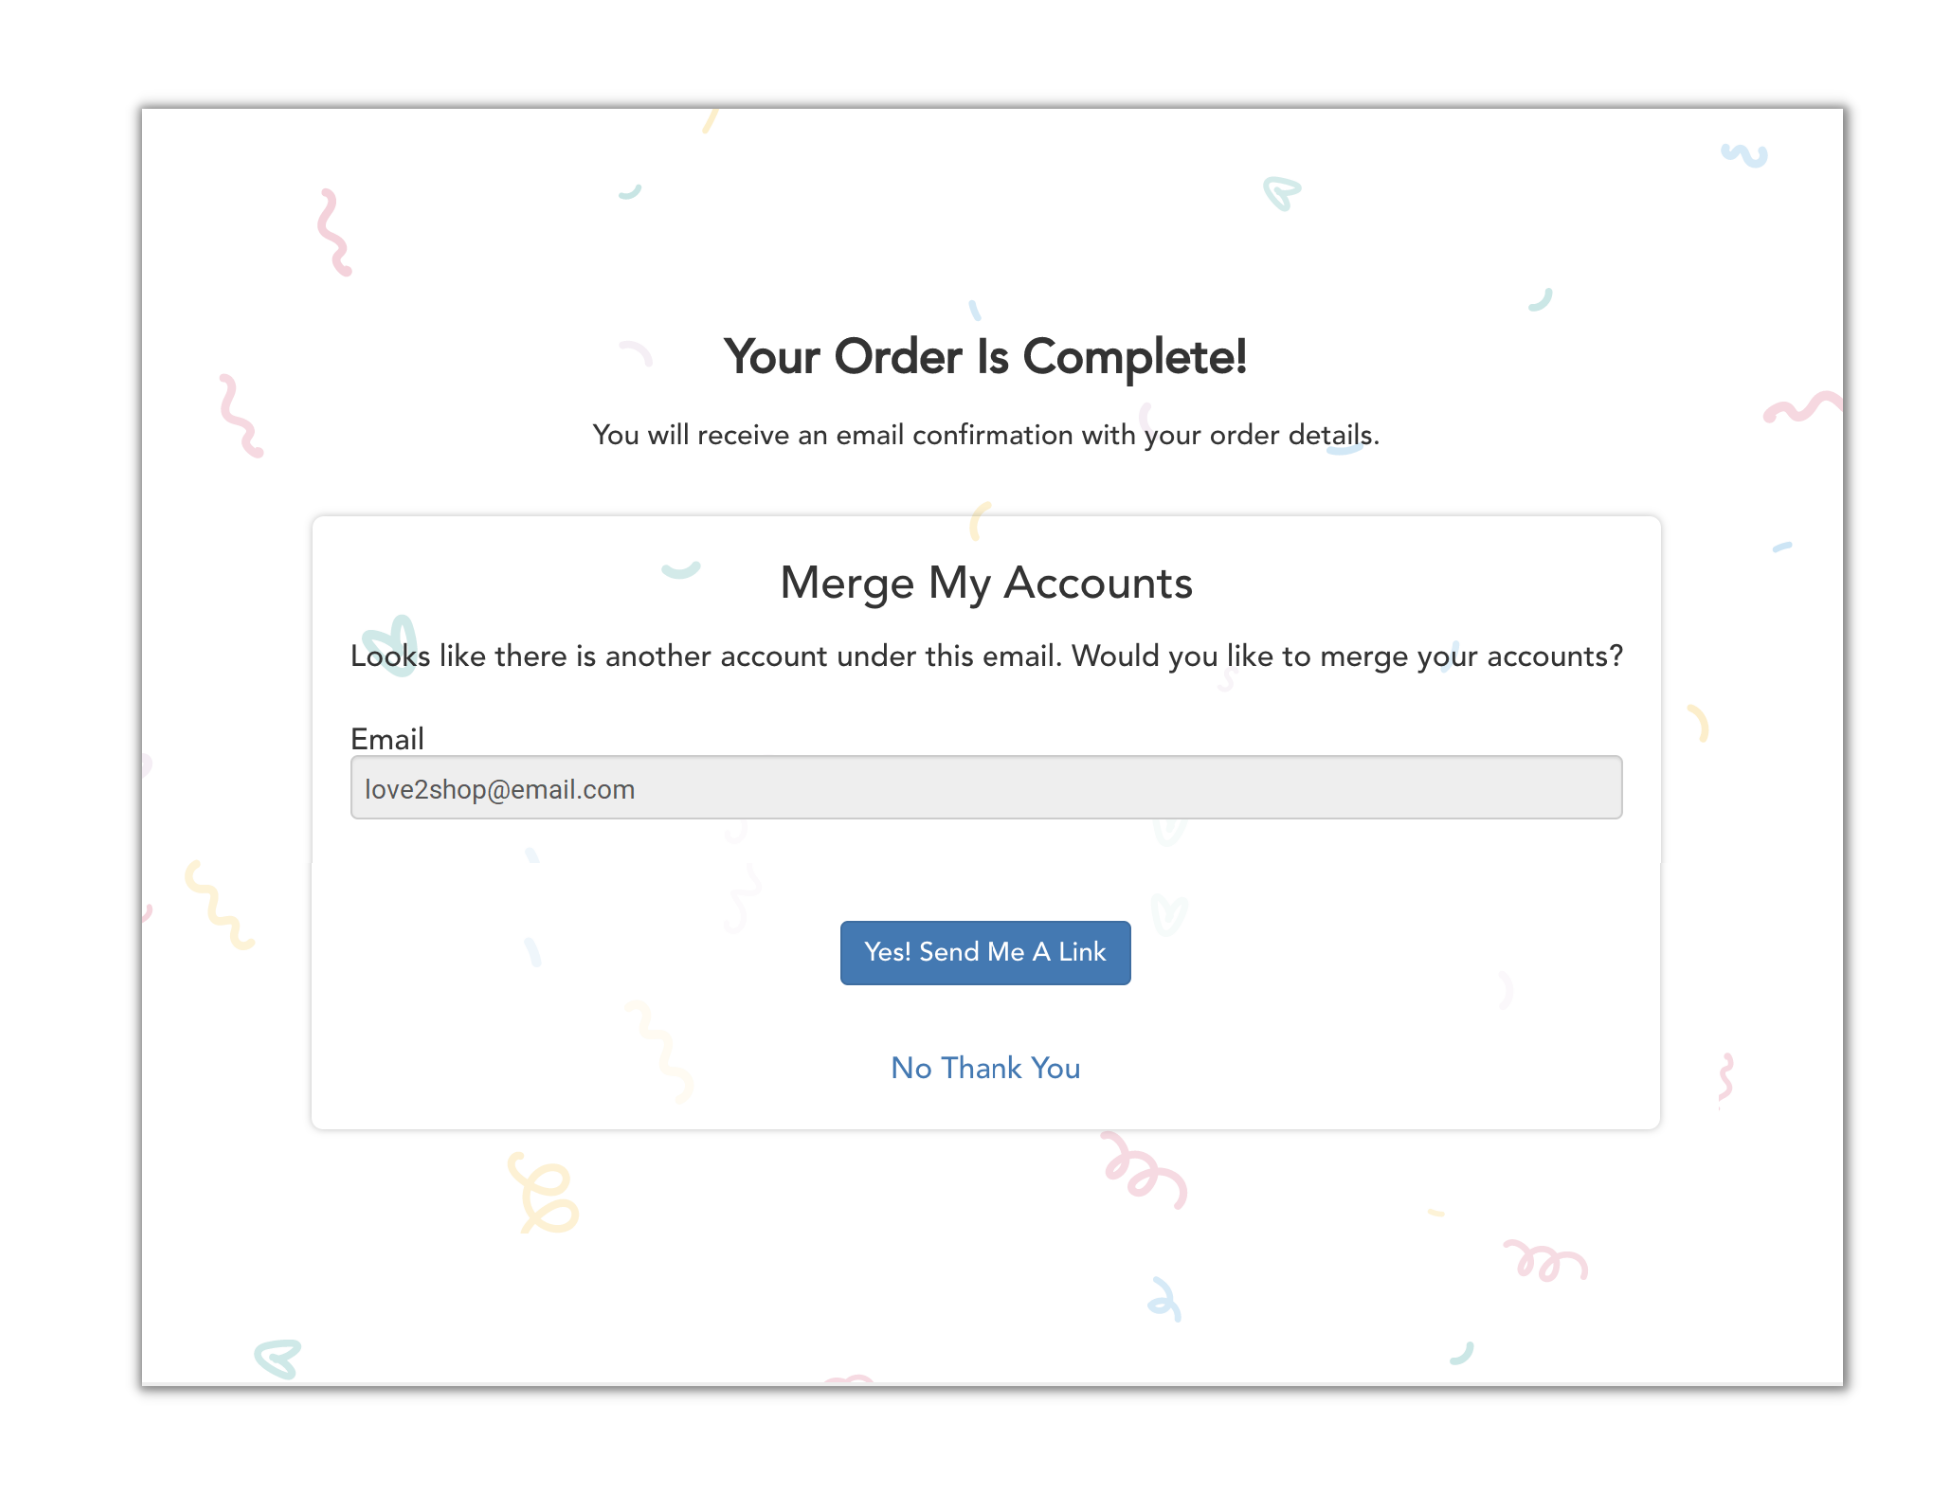
Task: Click the teal heart confetti near top right
Action: [x=1281, y=192]
